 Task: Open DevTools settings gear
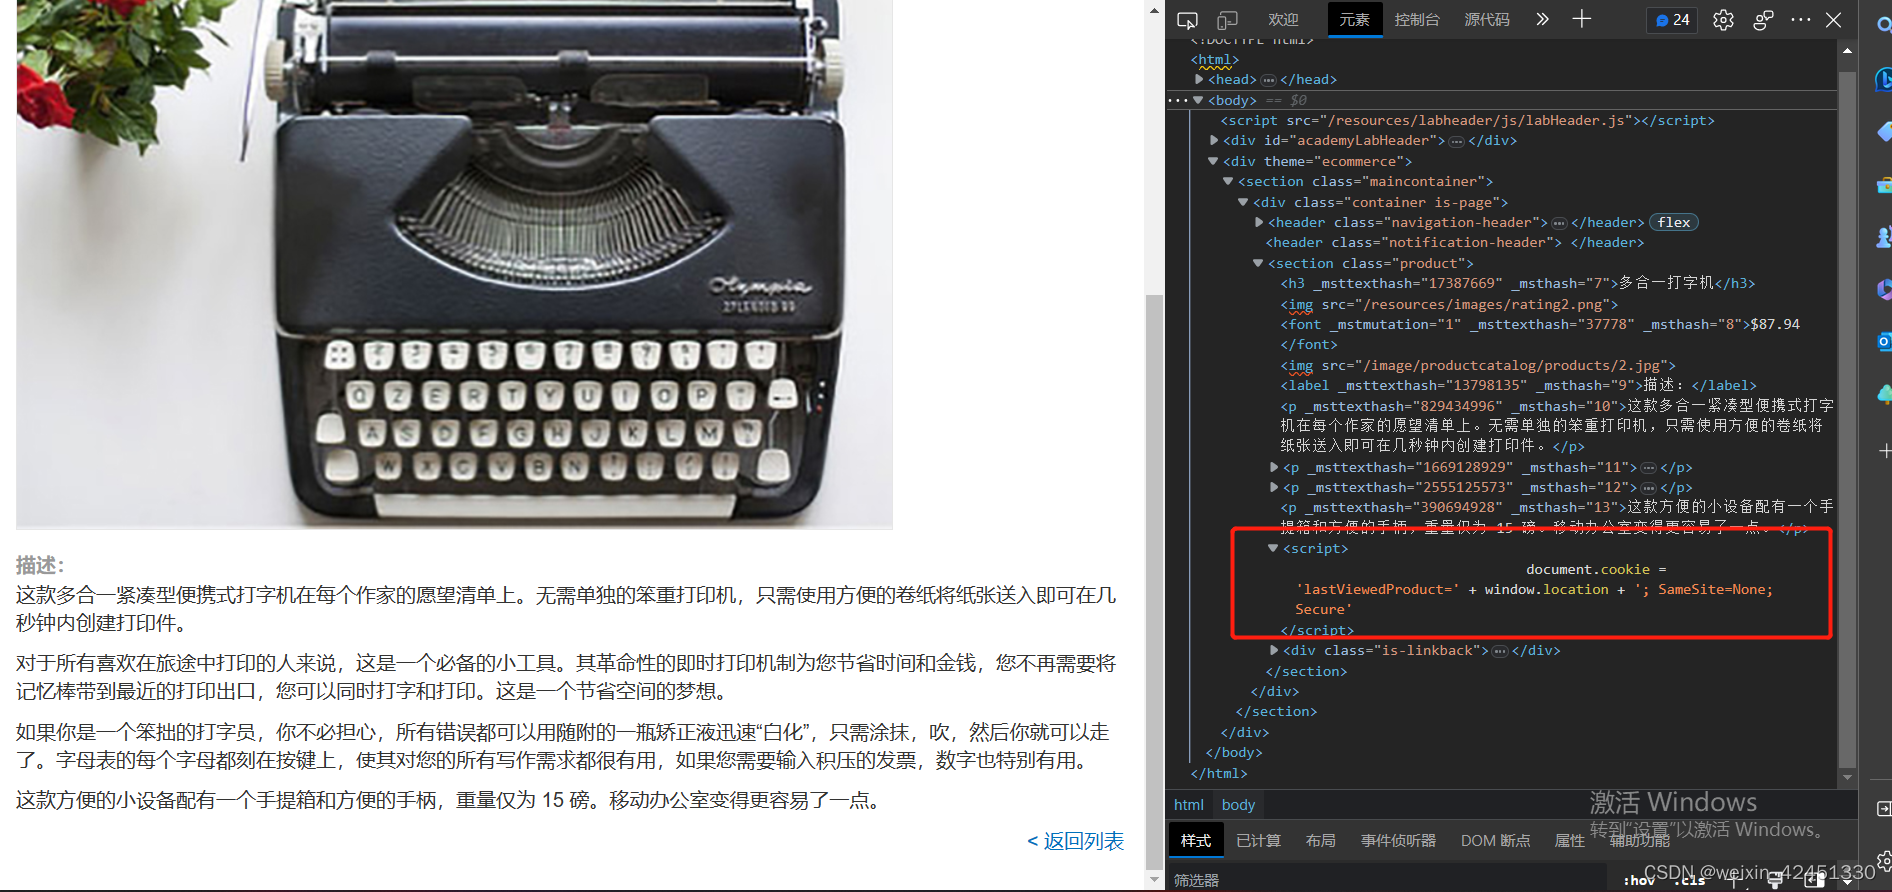pos(1723,20)
